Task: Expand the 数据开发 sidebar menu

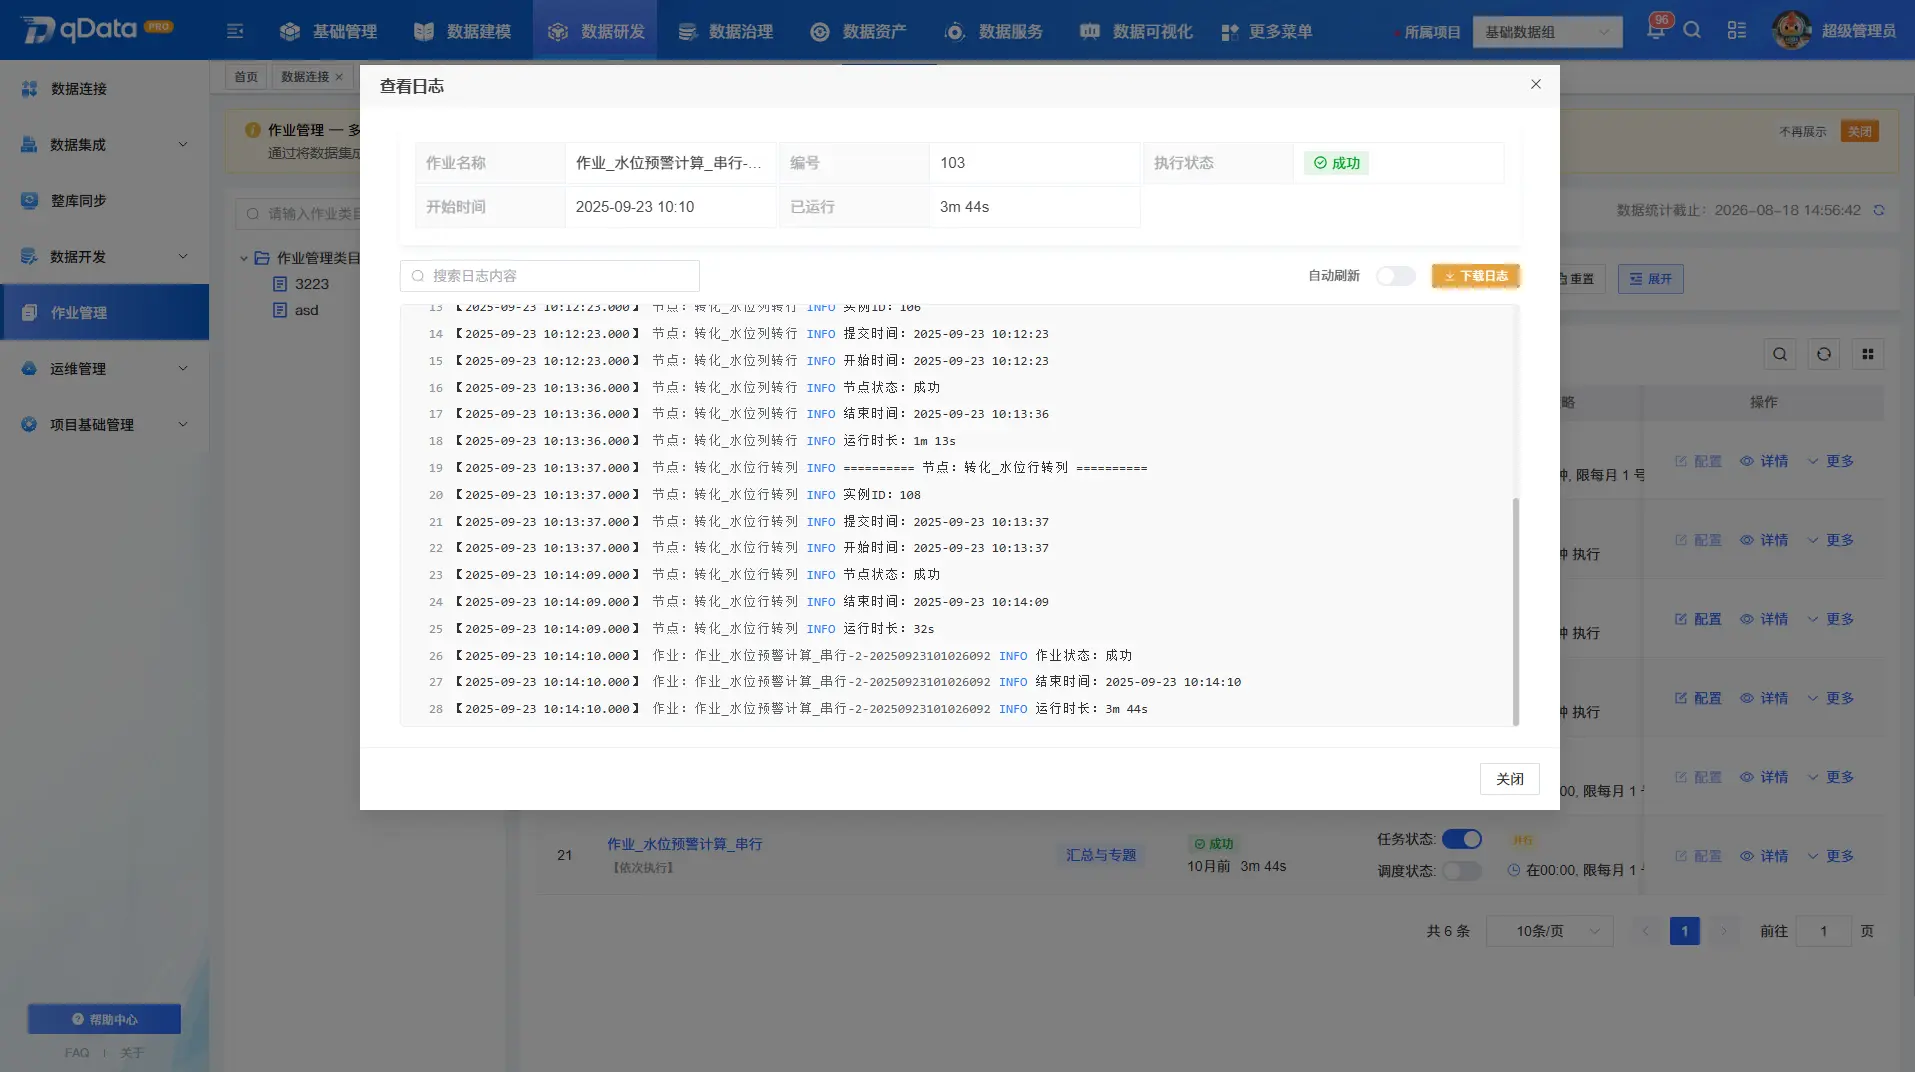Action: (105, 257)
